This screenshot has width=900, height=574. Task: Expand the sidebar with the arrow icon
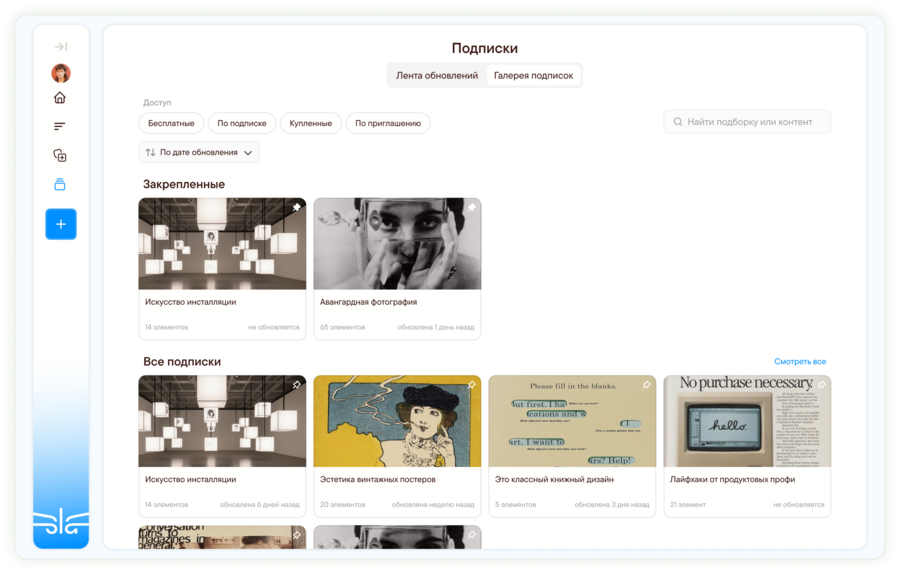coord(61,46)
